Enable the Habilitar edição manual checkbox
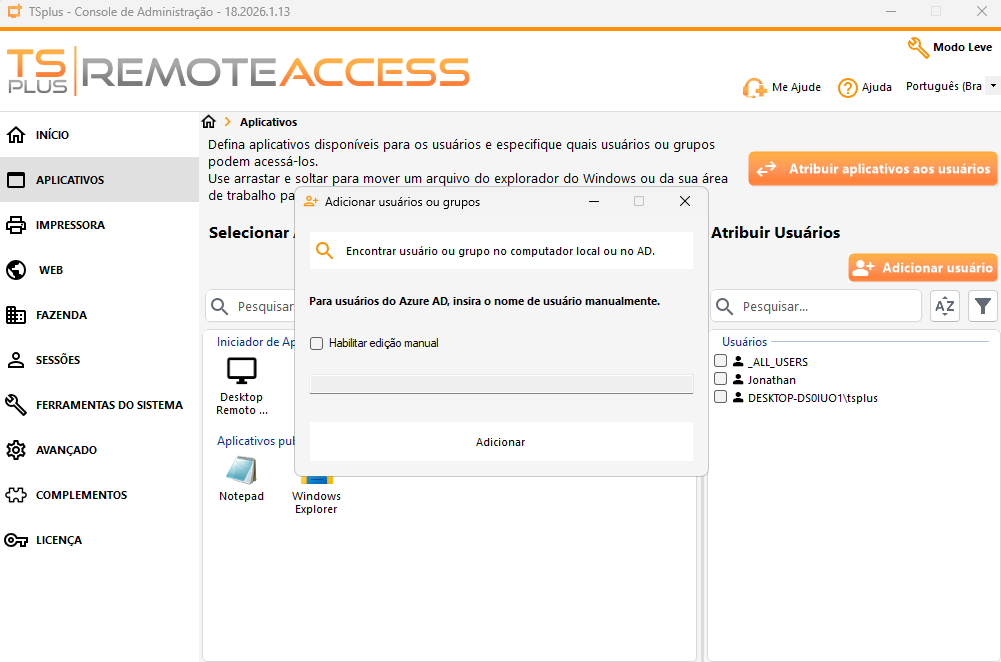The width and height of the screenshot is (1001, 662). [317, 343]
